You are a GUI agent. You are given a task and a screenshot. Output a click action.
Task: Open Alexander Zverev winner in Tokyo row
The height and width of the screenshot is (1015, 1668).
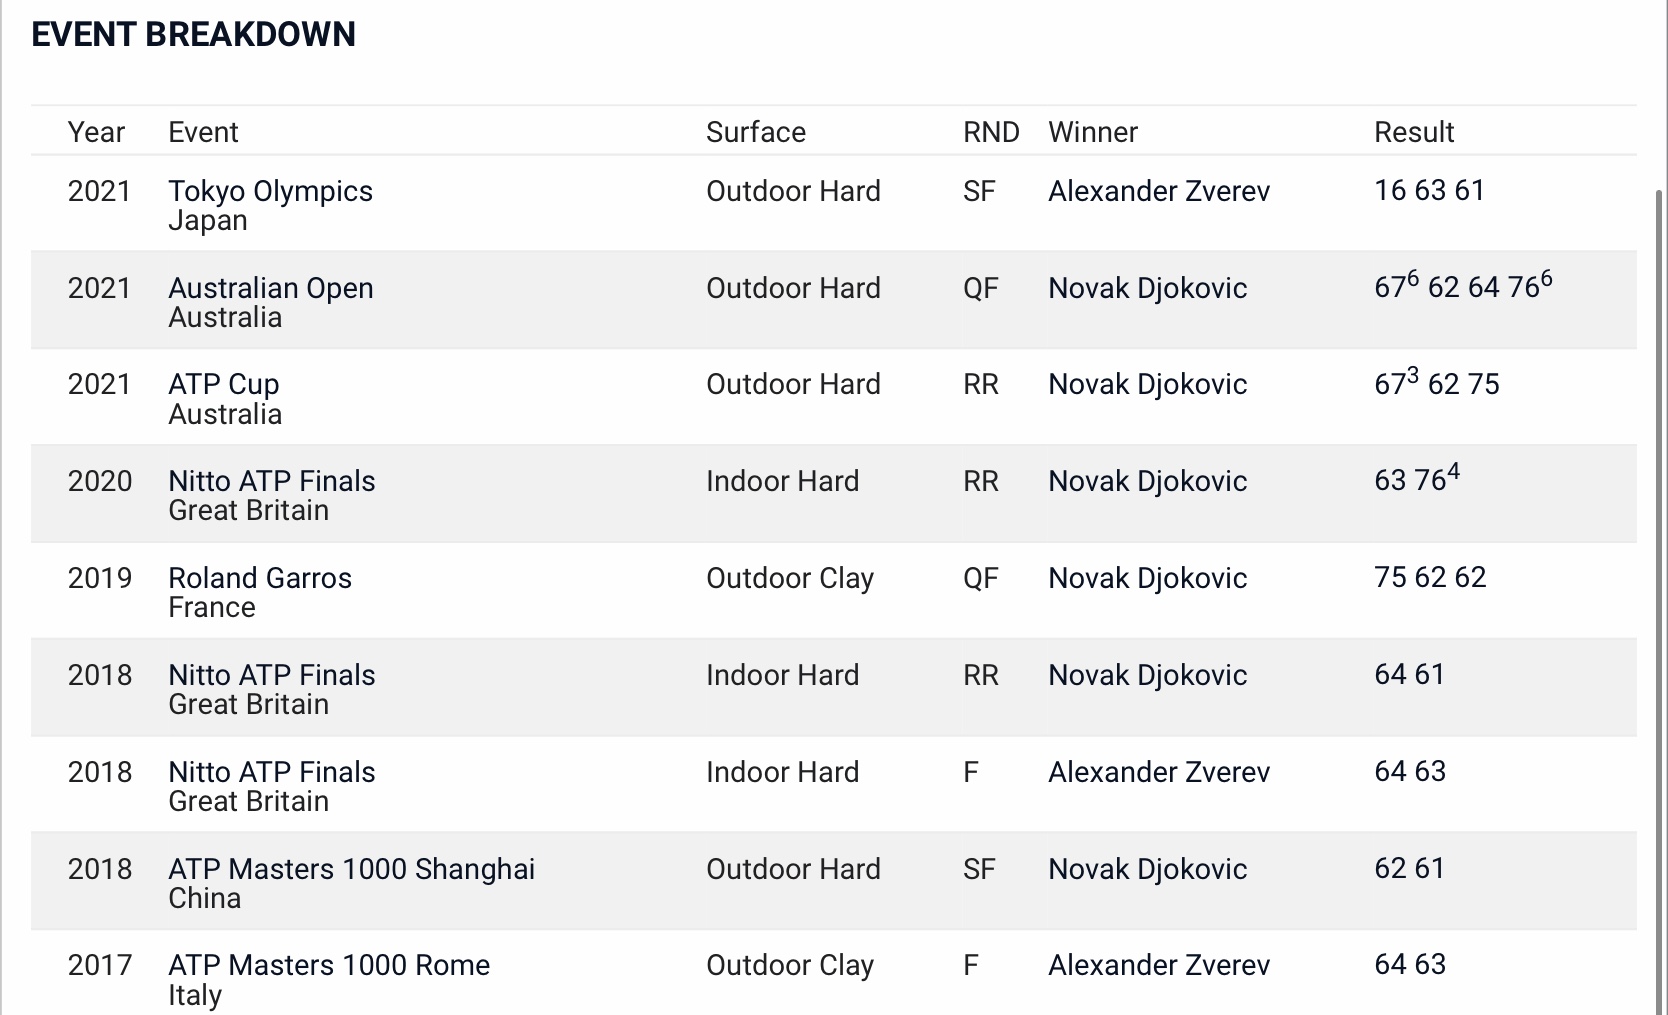[1159, 191]
